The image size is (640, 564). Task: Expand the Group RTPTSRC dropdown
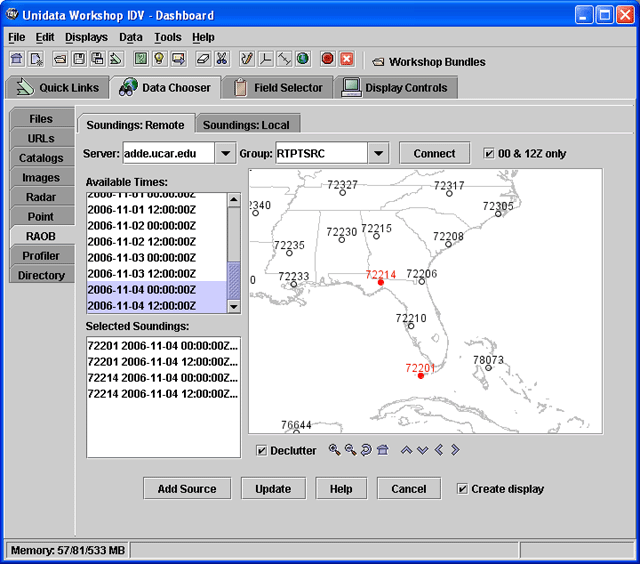pyautogui.click(x=378, y=153)
